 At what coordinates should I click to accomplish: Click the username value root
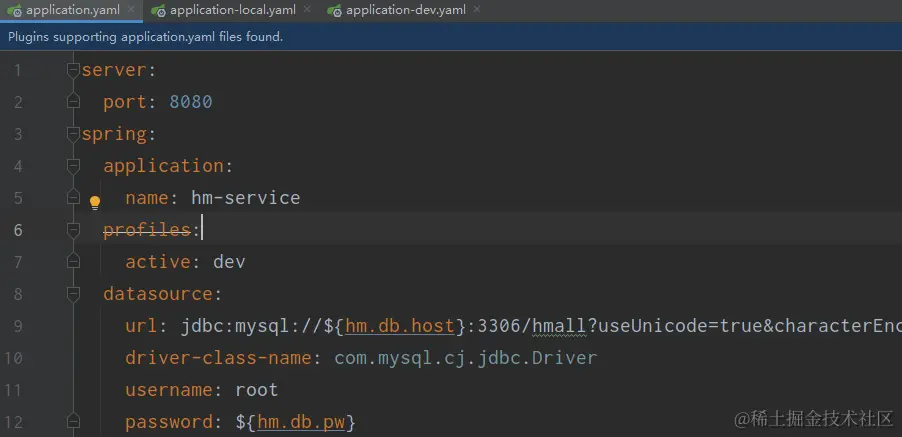[257, 390]
